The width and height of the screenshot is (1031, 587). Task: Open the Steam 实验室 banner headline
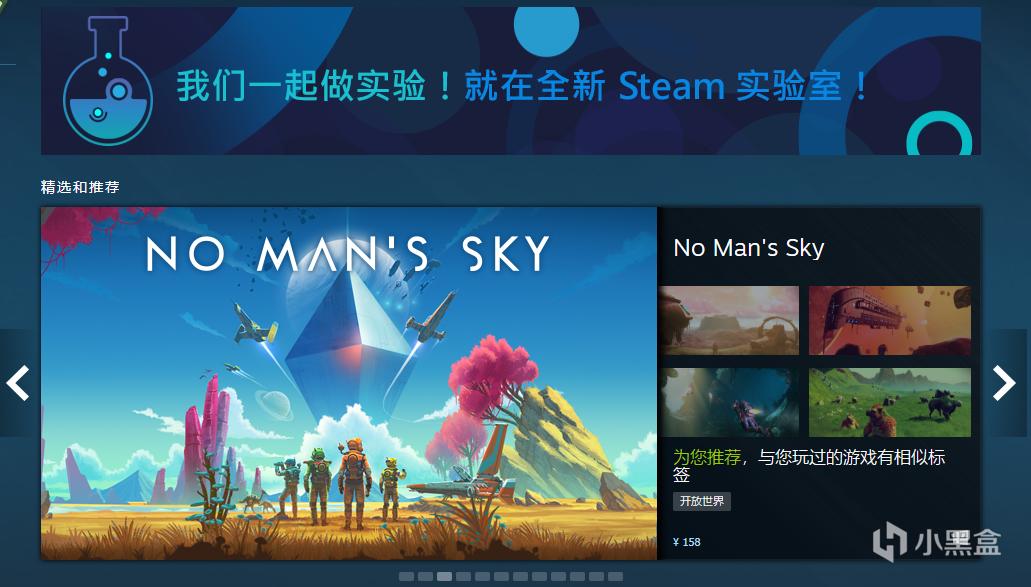523,86
